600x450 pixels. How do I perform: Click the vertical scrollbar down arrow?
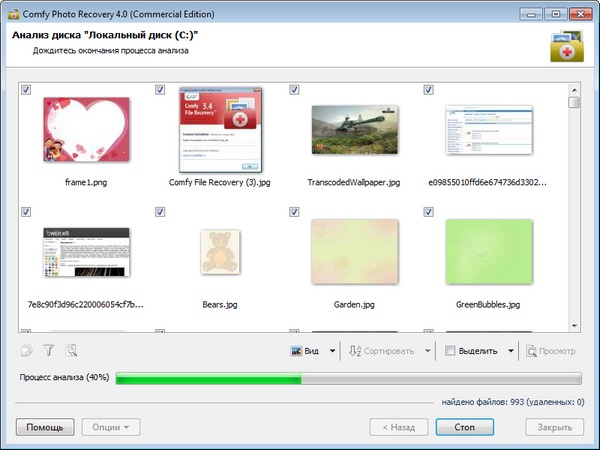tap(574, 324)
